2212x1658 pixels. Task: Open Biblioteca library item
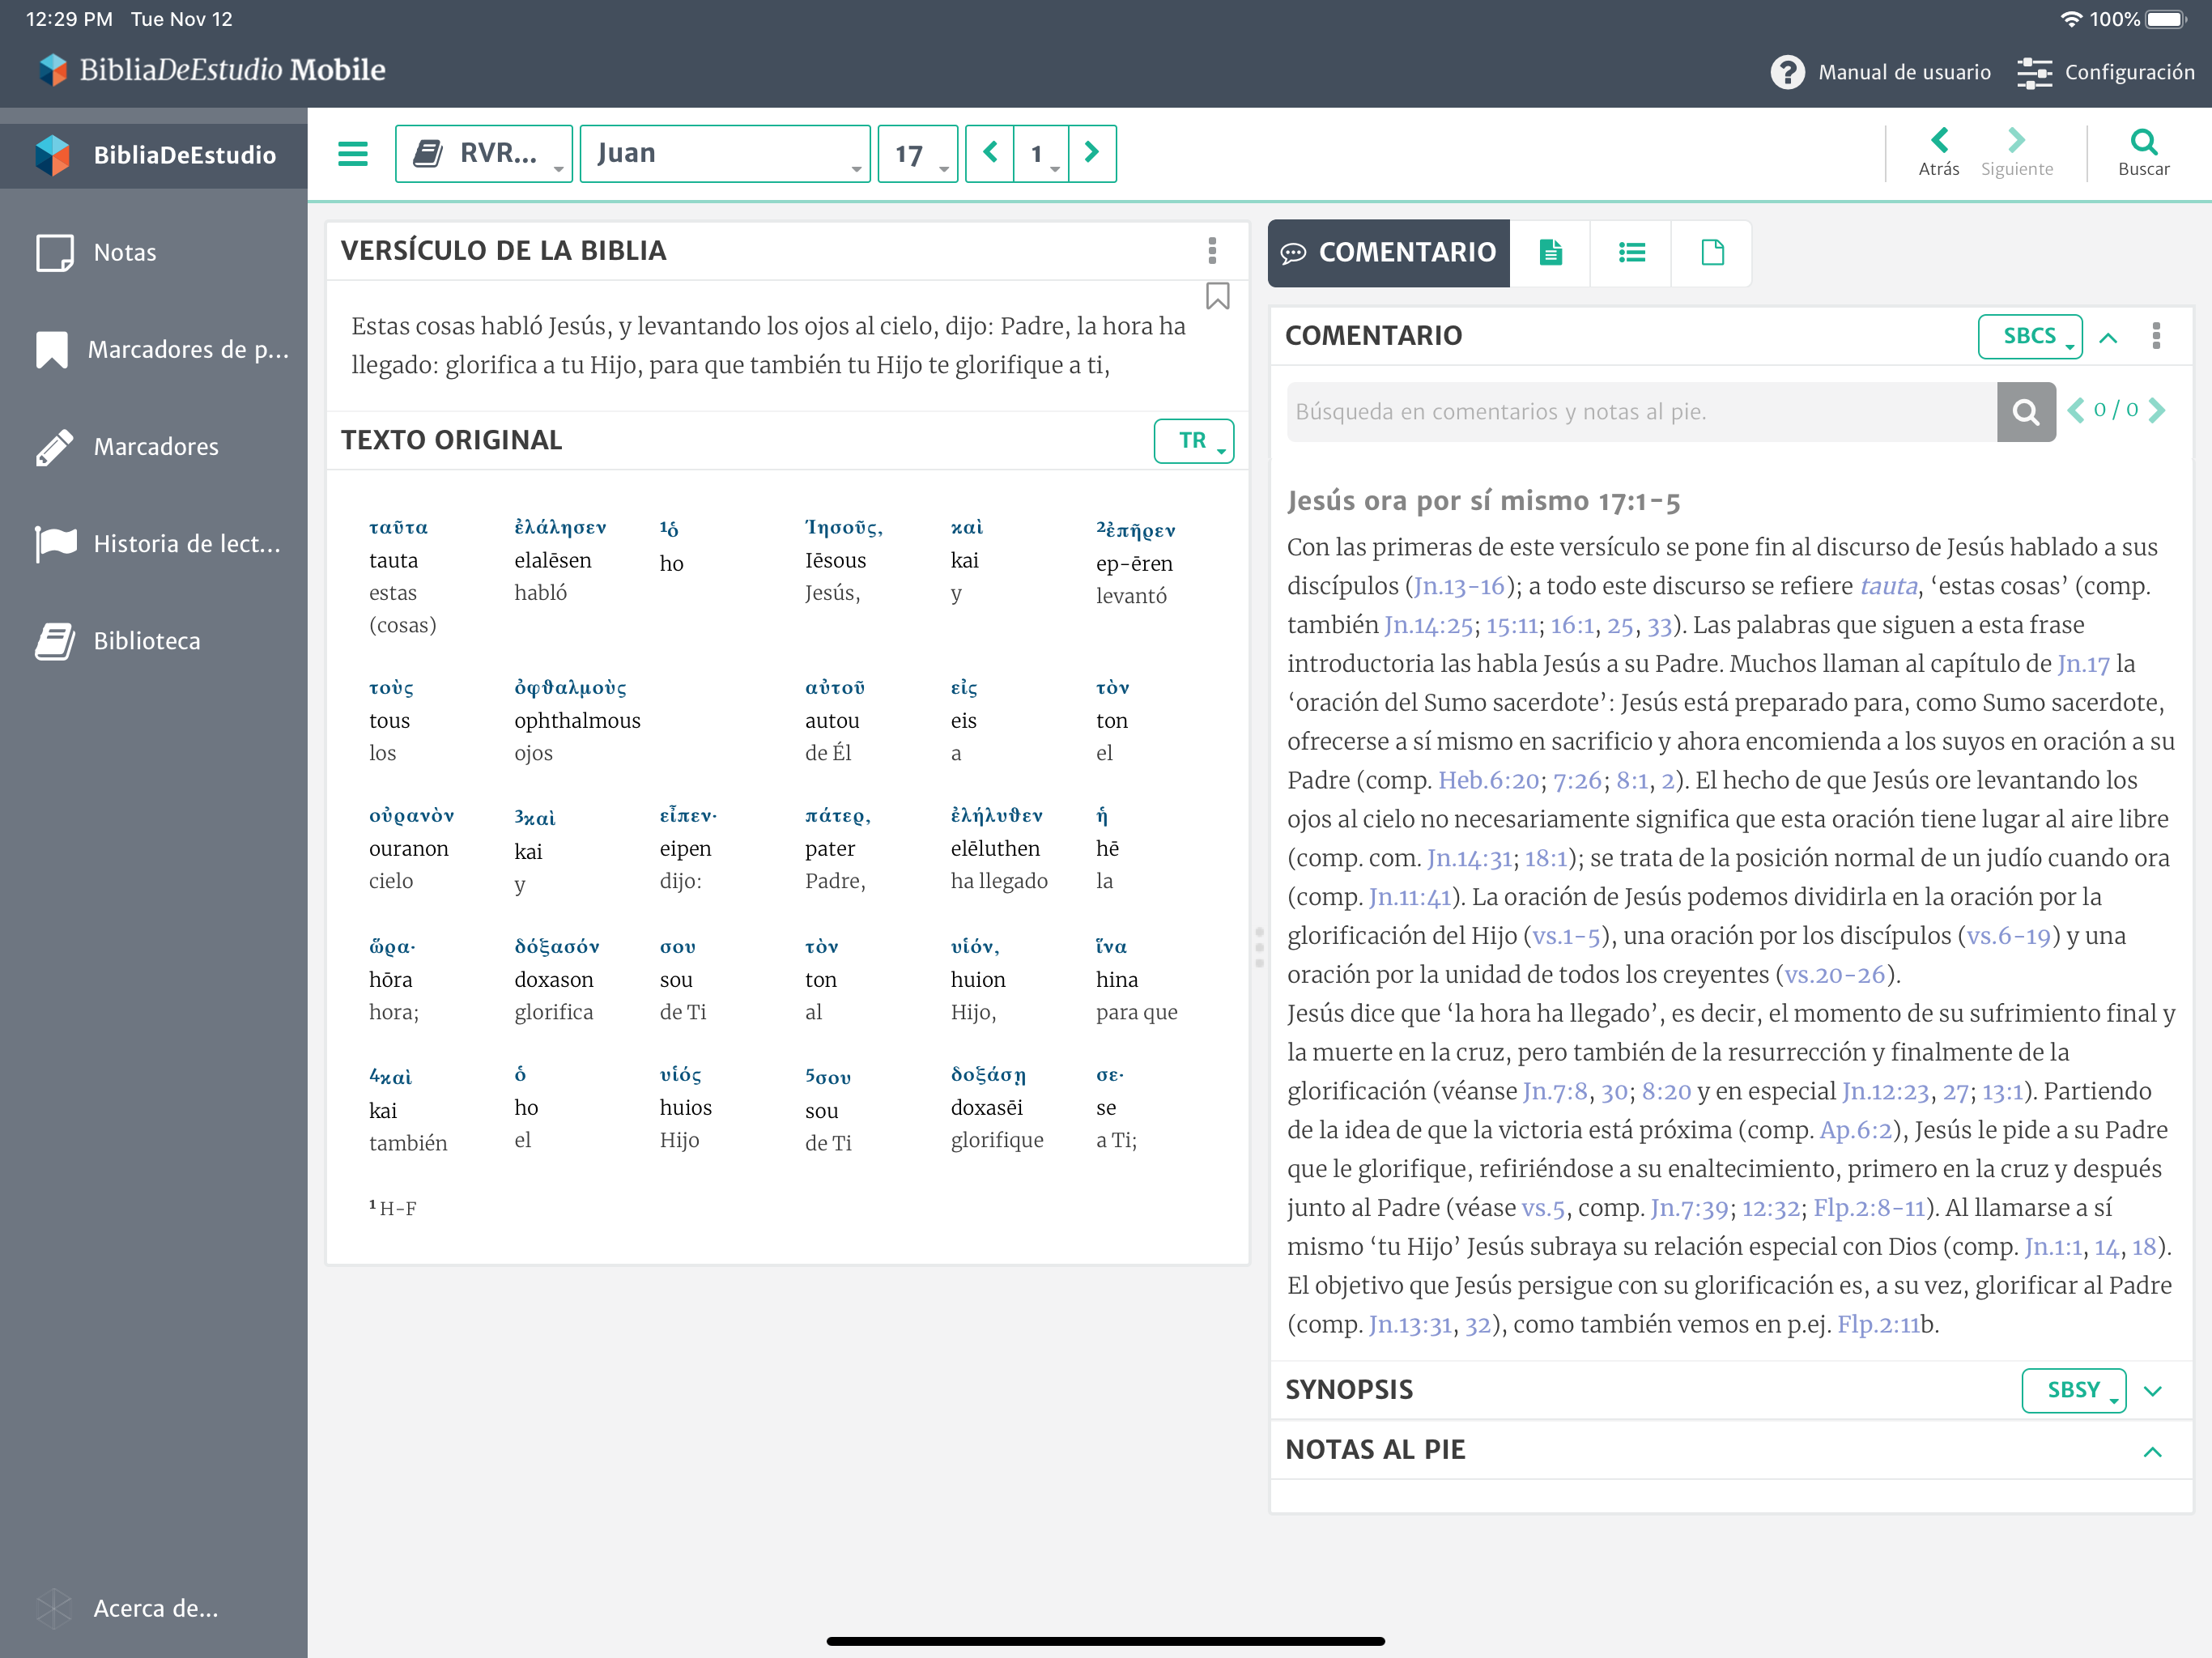(154, 641)
